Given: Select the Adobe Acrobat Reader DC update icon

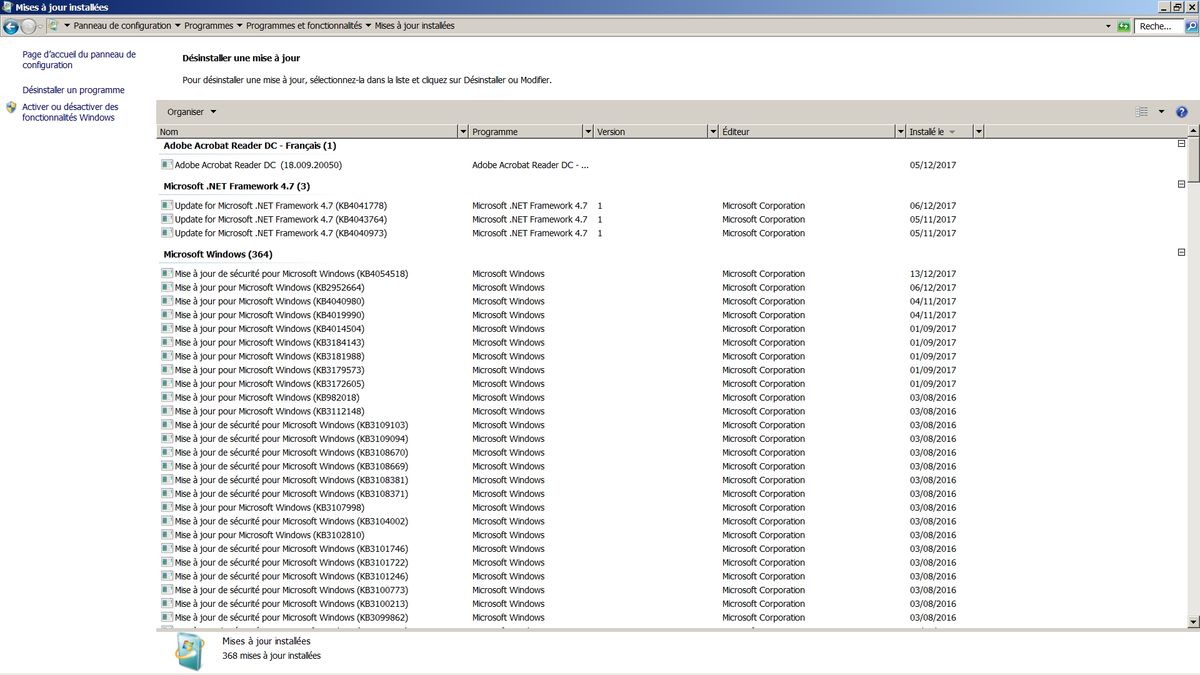Looking at the screenshot, I should 167,165.
